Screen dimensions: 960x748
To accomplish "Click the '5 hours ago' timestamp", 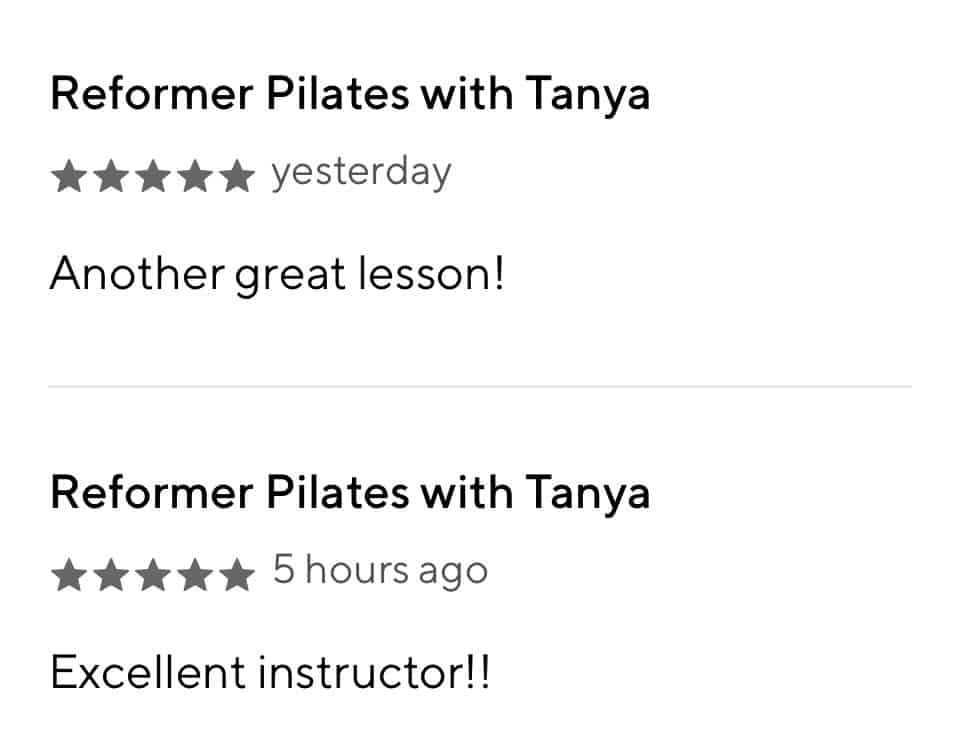I will coord(381,571).
